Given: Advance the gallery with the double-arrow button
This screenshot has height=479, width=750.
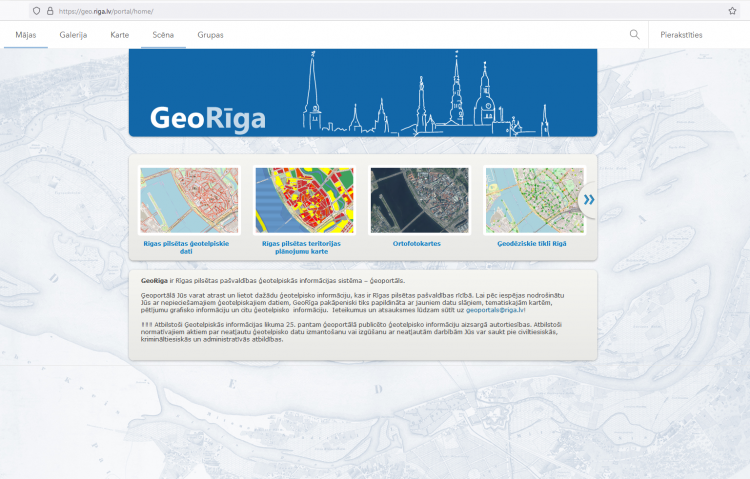Looking at the screenshot, I should (589, 200).
